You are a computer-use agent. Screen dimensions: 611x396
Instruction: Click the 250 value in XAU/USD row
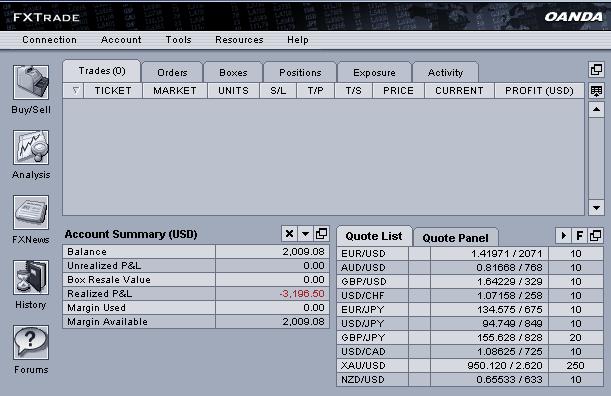click(576, 366)
